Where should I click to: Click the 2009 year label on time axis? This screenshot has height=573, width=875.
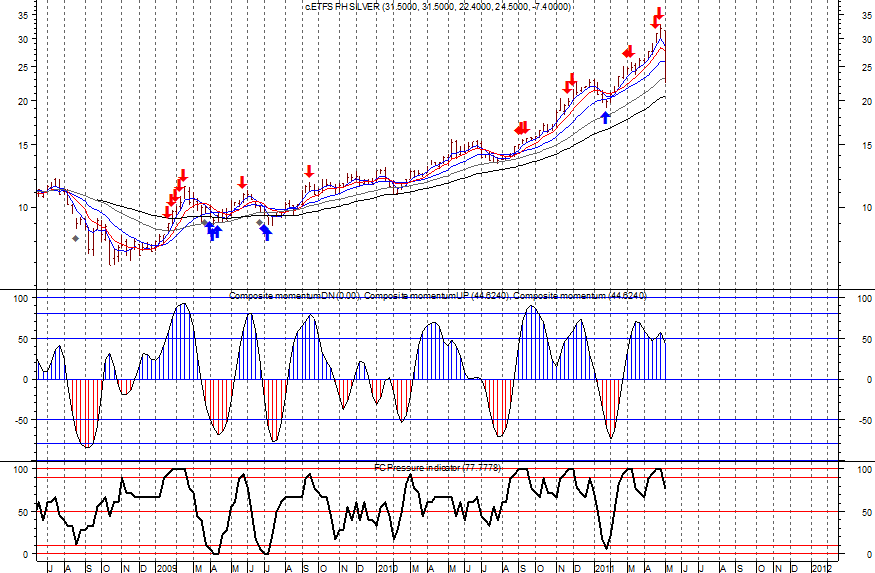click(168, 568)
